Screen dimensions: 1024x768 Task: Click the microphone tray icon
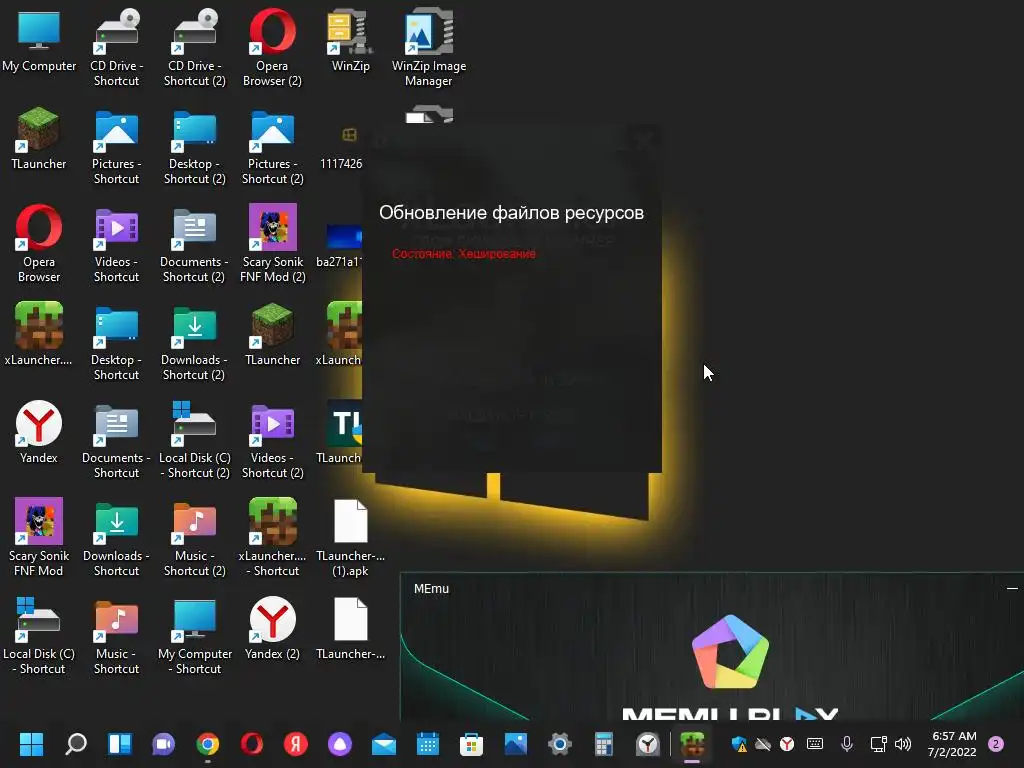847,744
